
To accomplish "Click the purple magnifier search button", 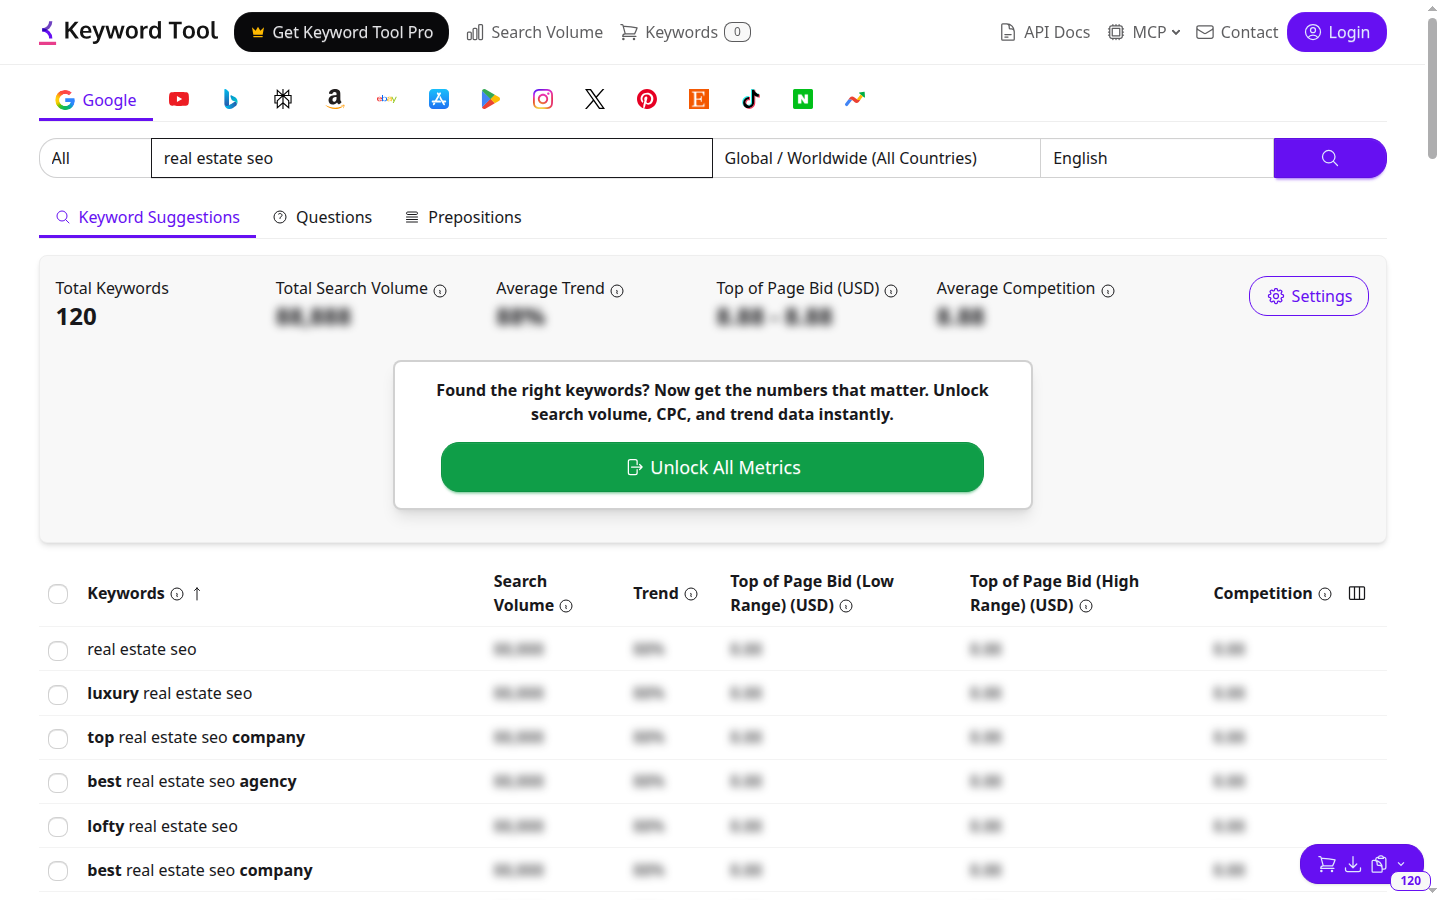I will point(1330,158).
